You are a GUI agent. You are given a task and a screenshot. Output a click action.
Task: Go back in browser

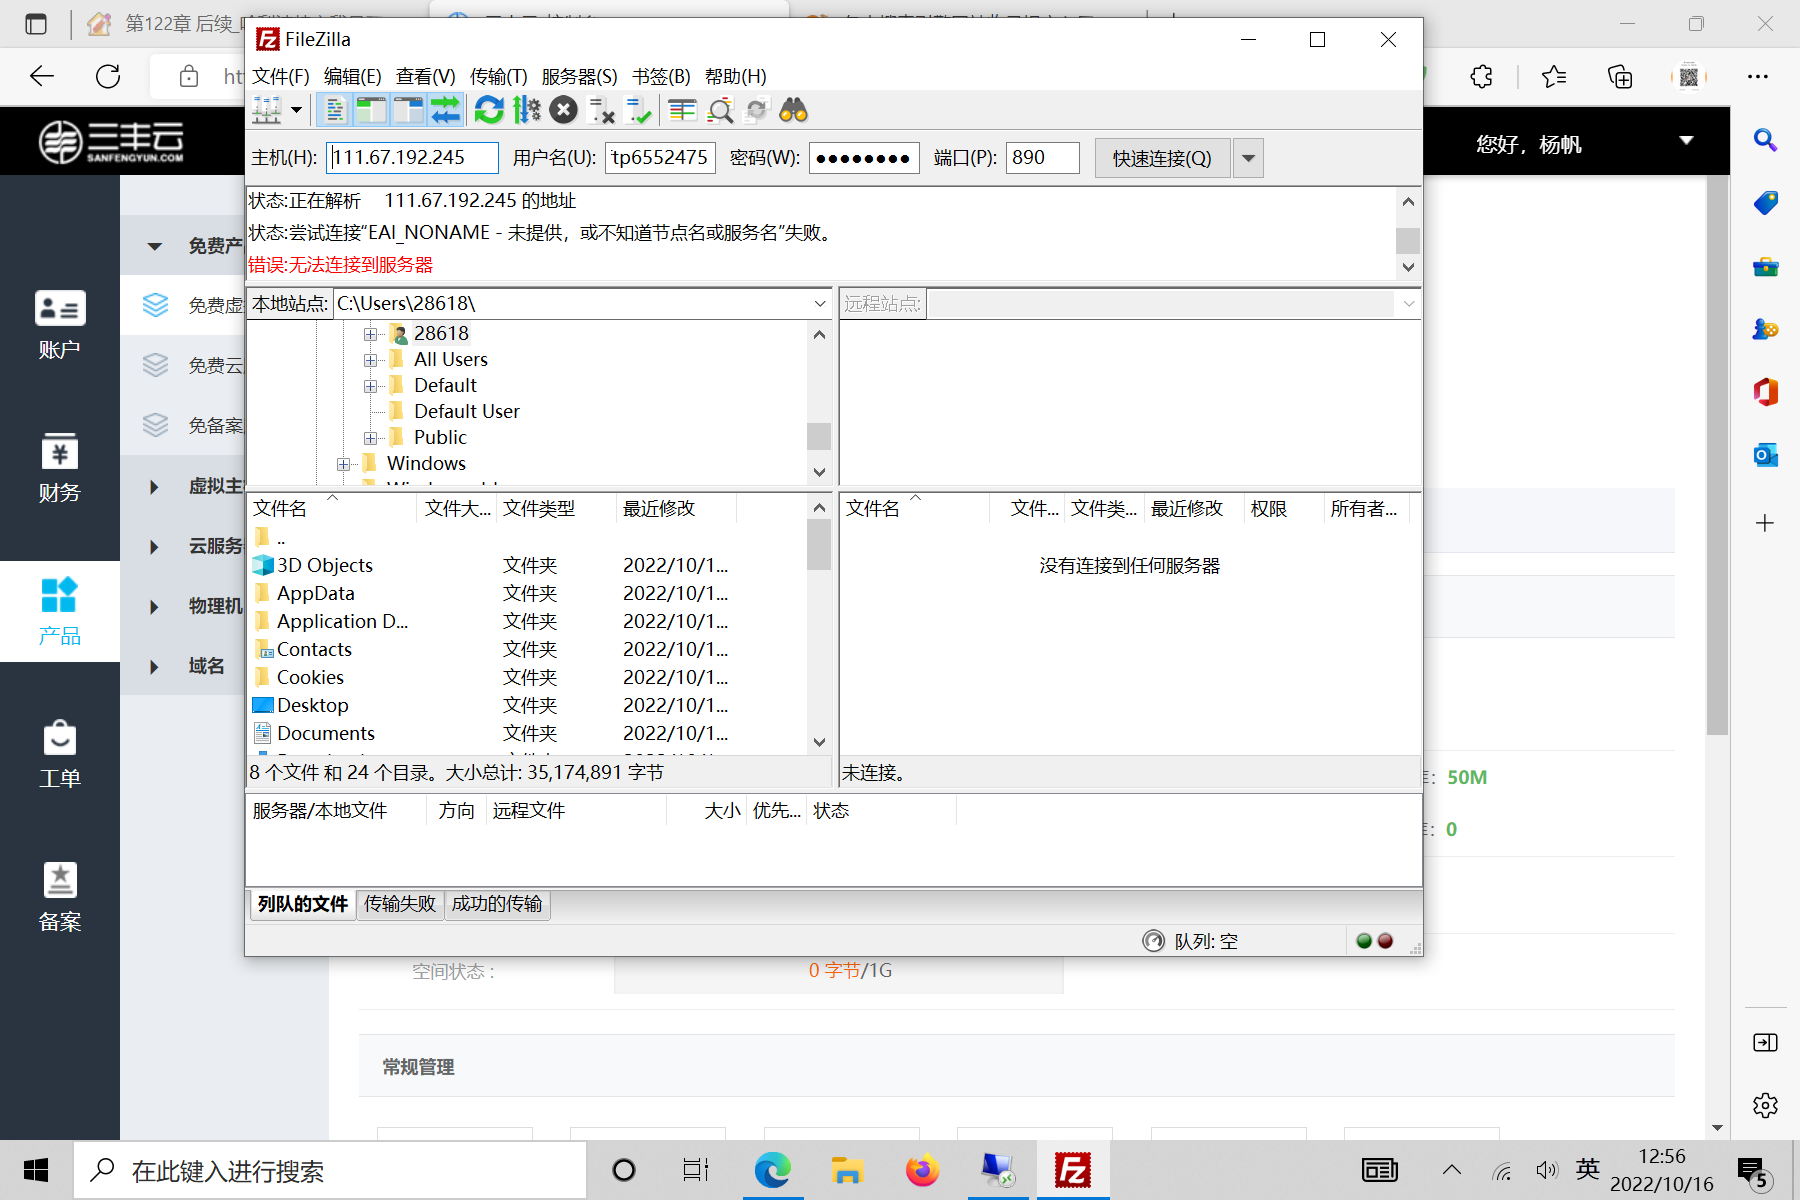[x=42, y=76]
